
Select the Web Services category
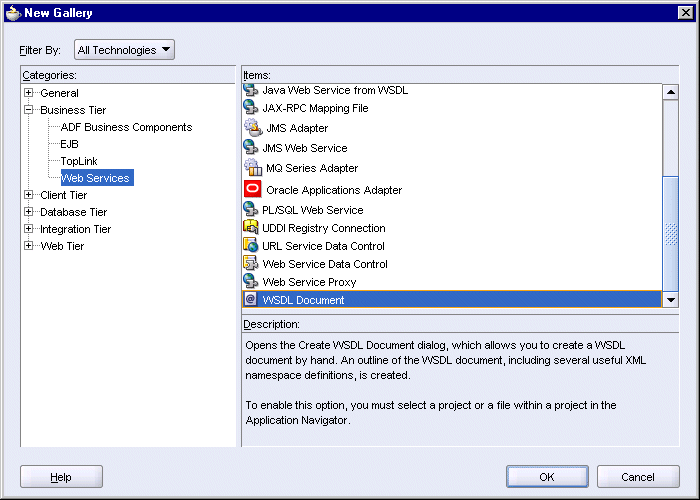[x=97, y=178]
